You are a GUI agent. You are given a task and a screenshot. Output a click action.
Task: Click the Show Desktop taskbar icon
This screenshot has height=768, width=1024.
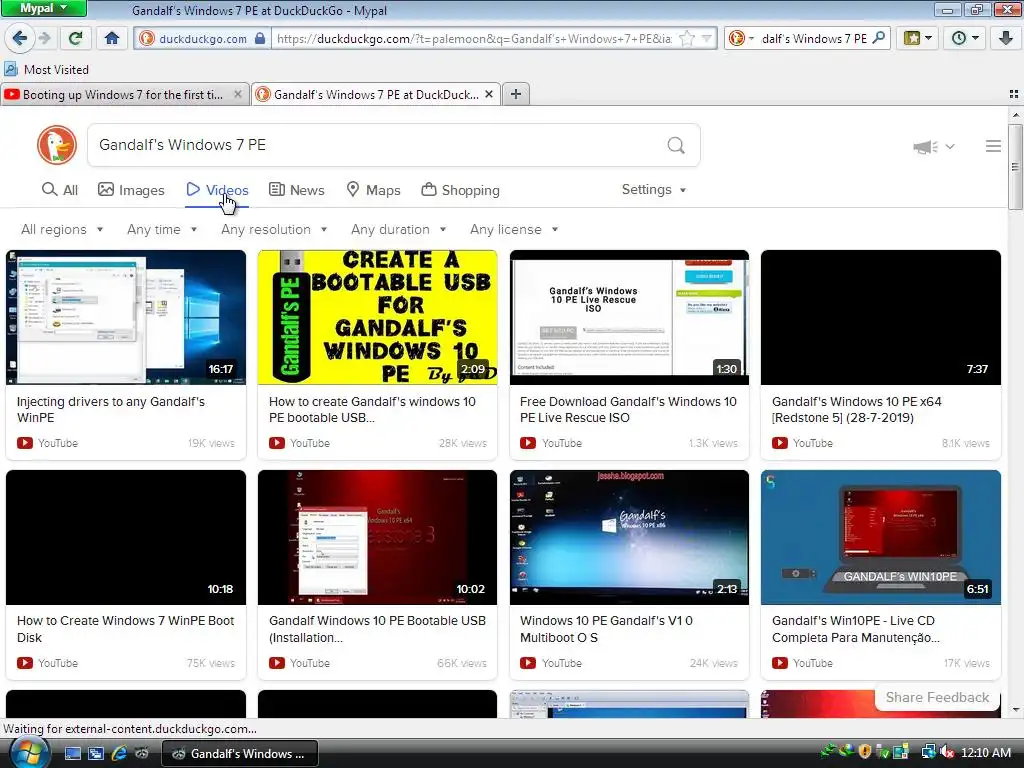pos(72,754)
